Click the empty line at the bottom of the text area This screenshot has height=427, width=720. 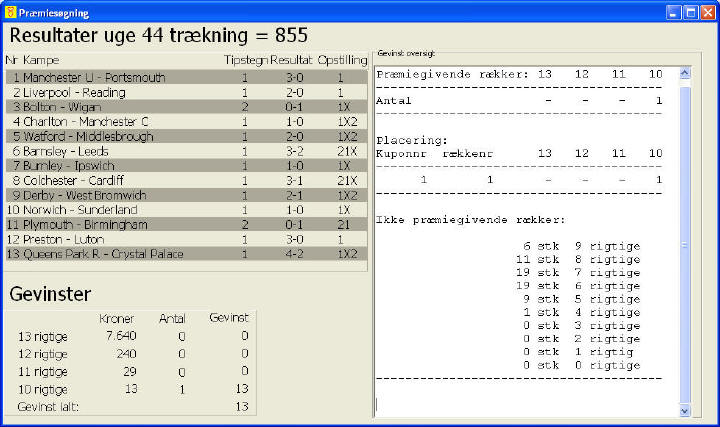click(527, 404)
